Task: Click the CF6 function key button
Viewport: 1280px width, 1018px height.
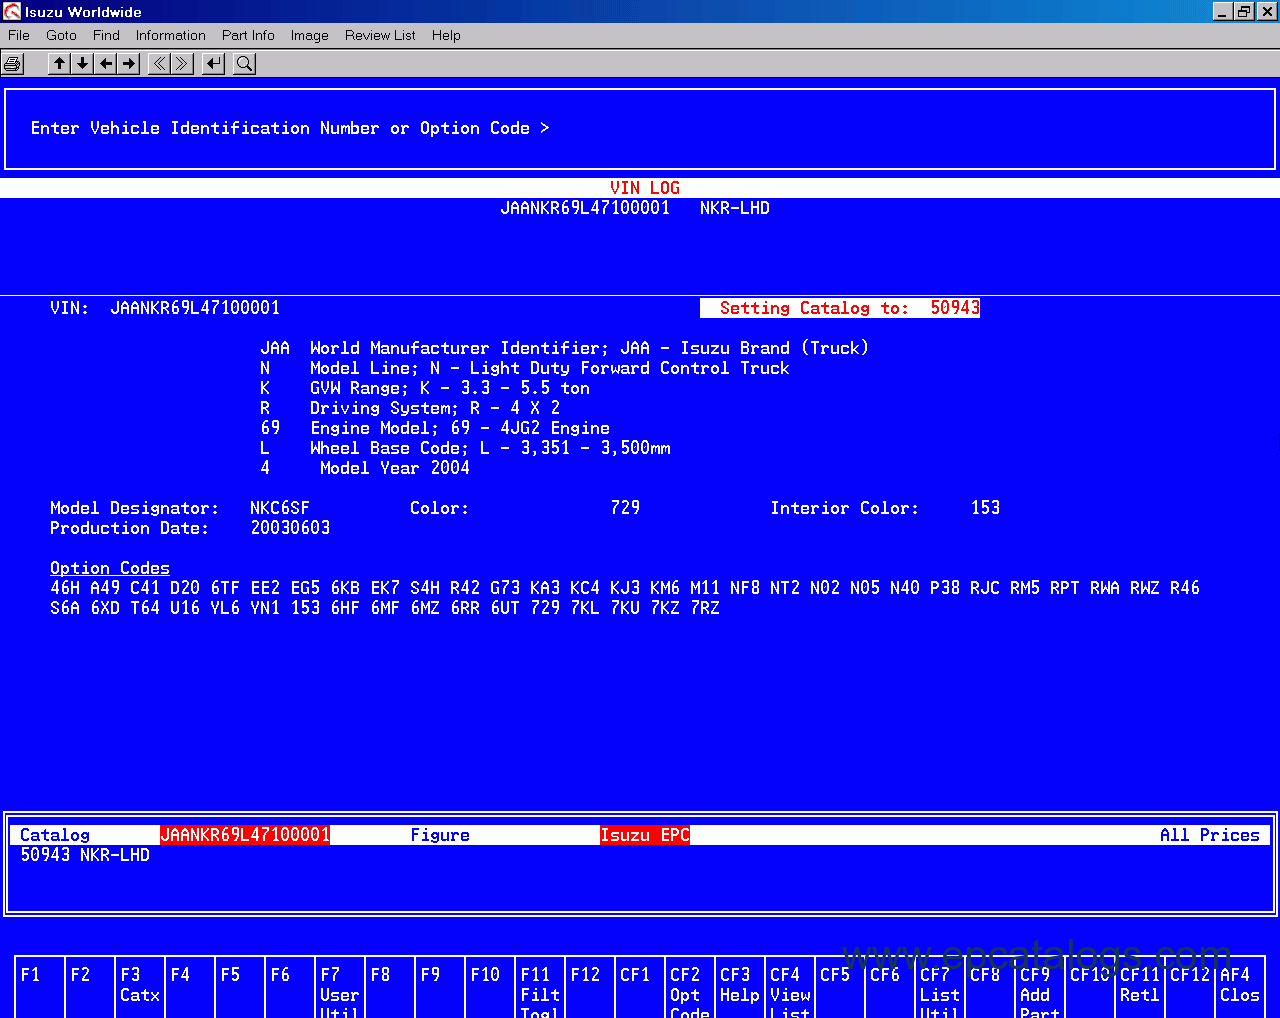Action: coord(890,987)
